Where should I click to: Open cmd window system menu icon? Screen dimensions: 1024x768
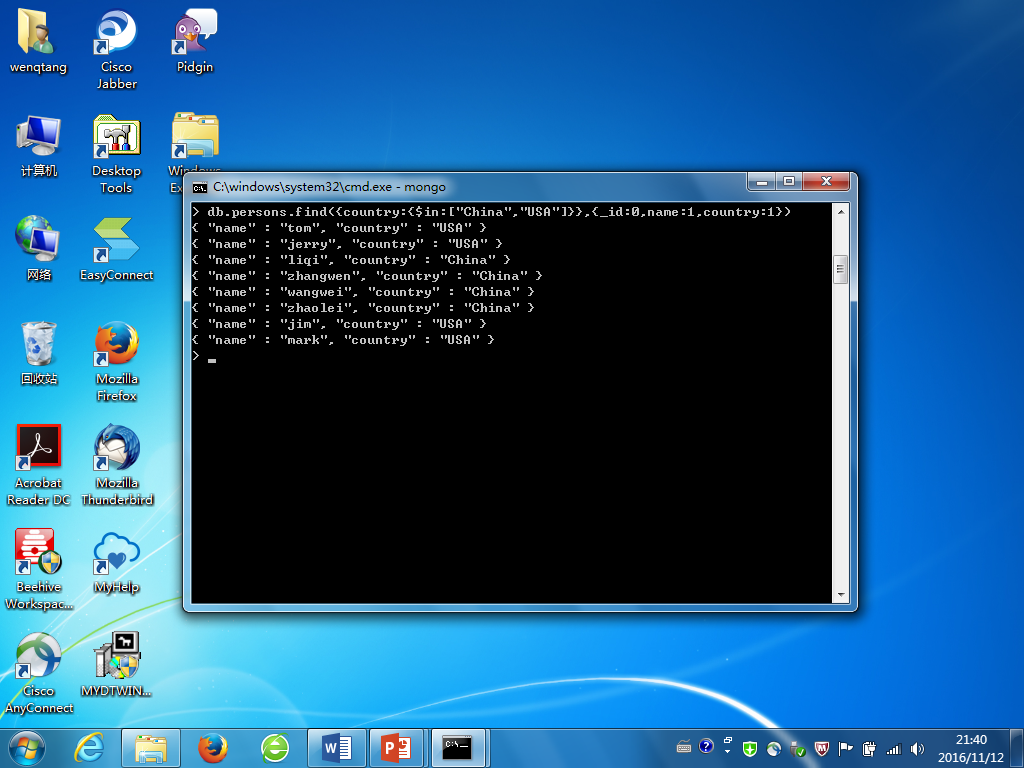click(200, 188)
